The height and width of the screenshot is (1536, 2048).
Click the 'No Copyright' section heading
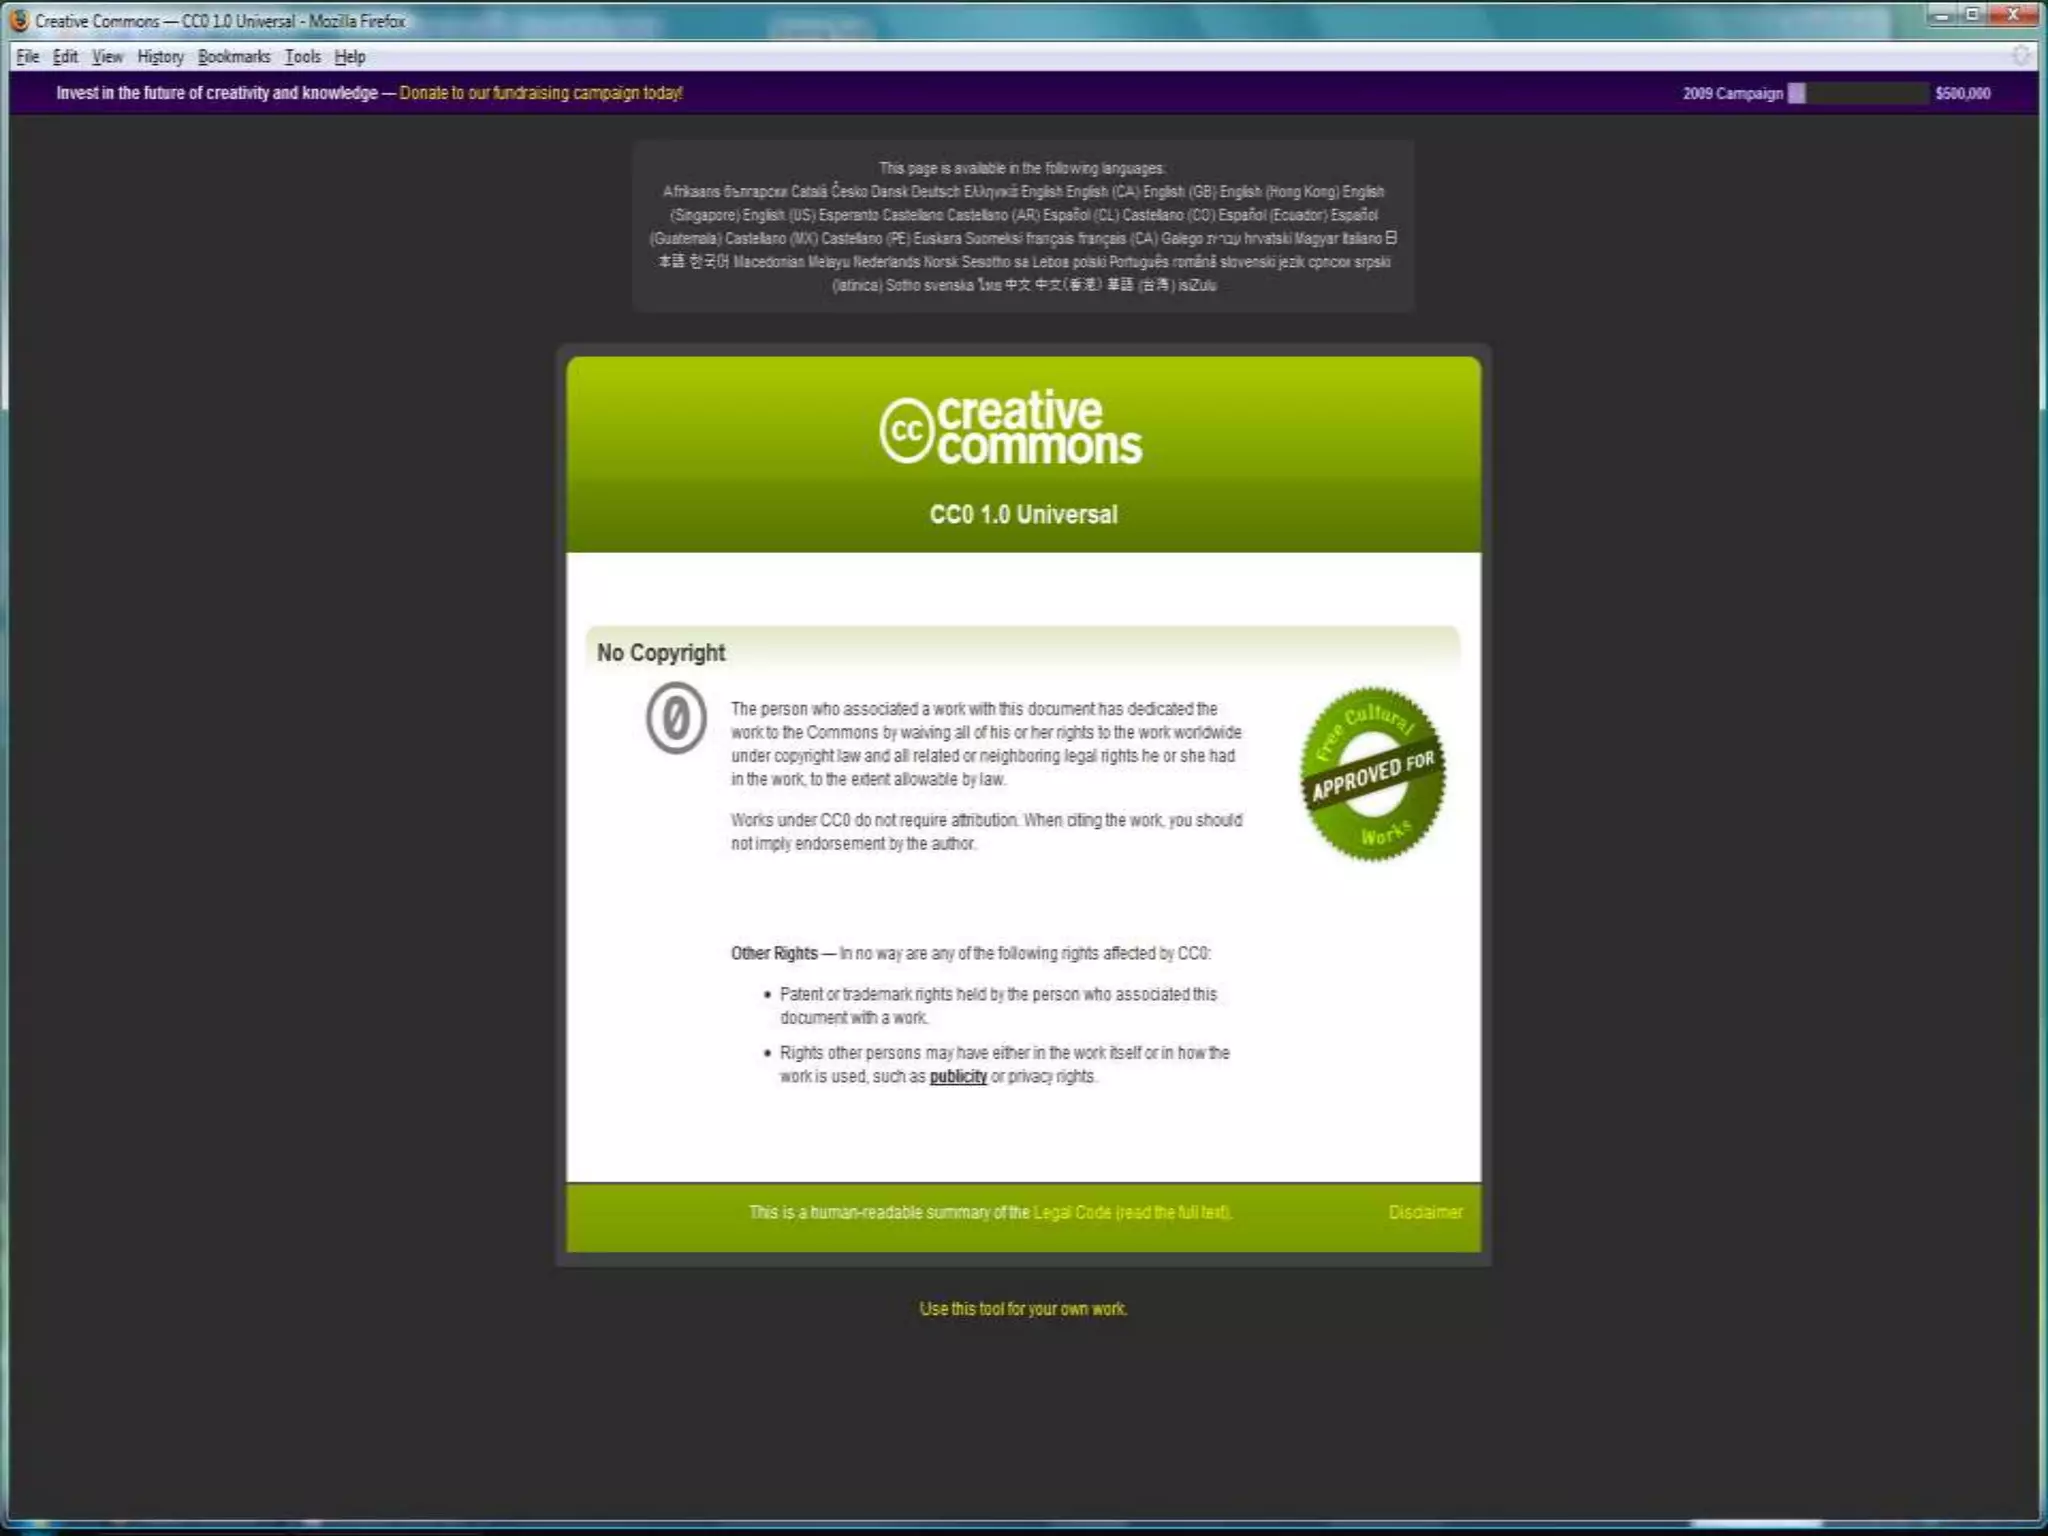click(661, 652)
